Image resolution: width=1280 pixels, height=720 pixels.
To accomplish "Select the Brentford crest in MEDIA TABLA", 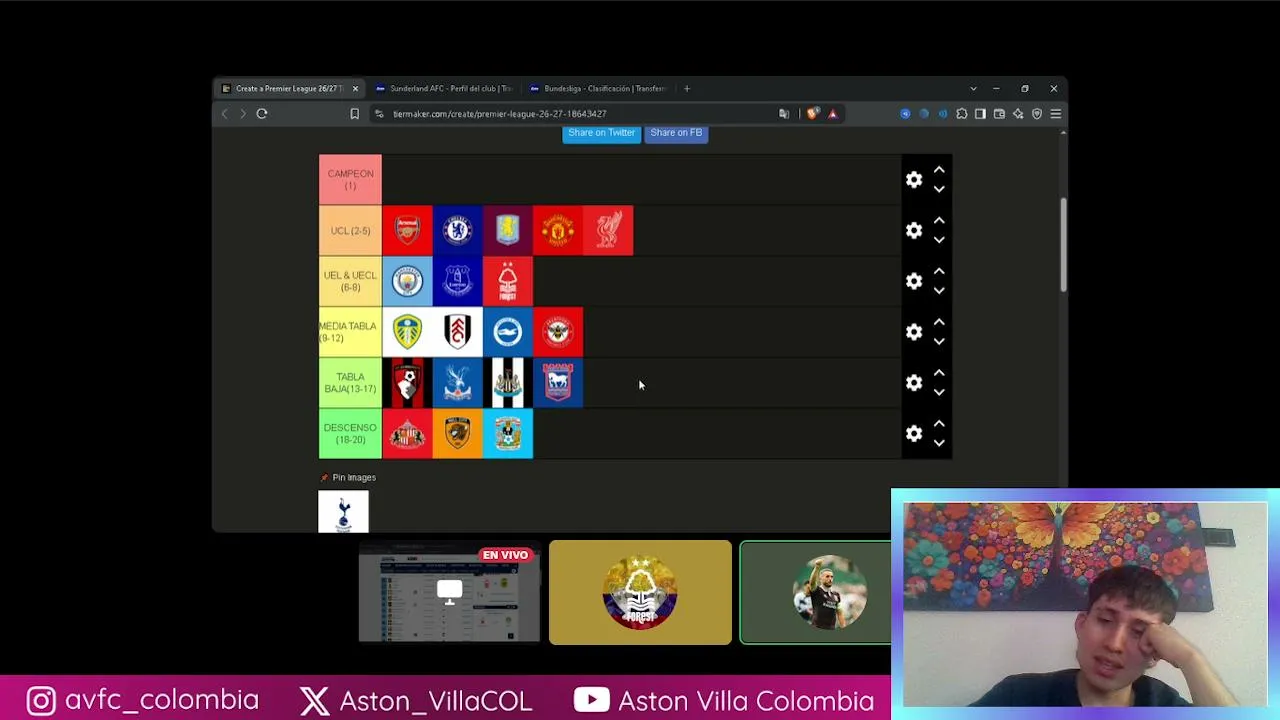I will (558, 332).
